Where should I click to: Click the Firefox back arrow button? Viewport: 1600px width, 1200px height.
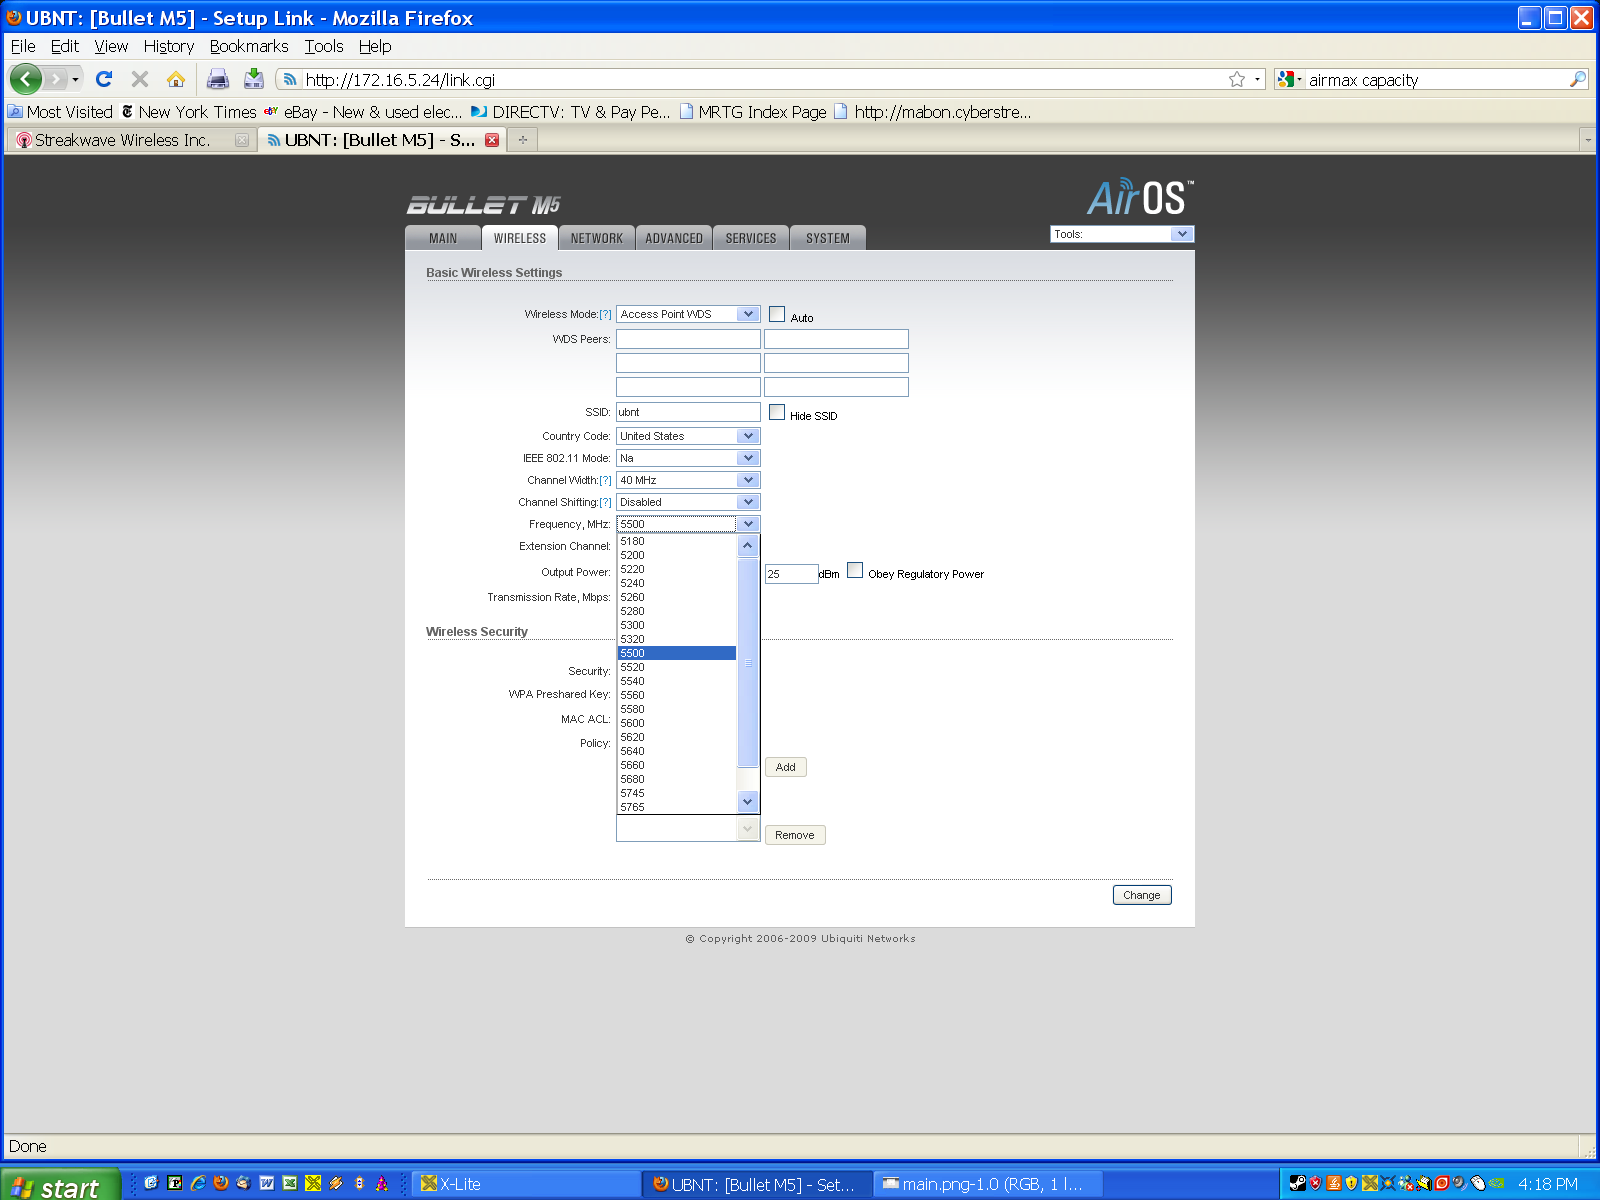(25, 79)
